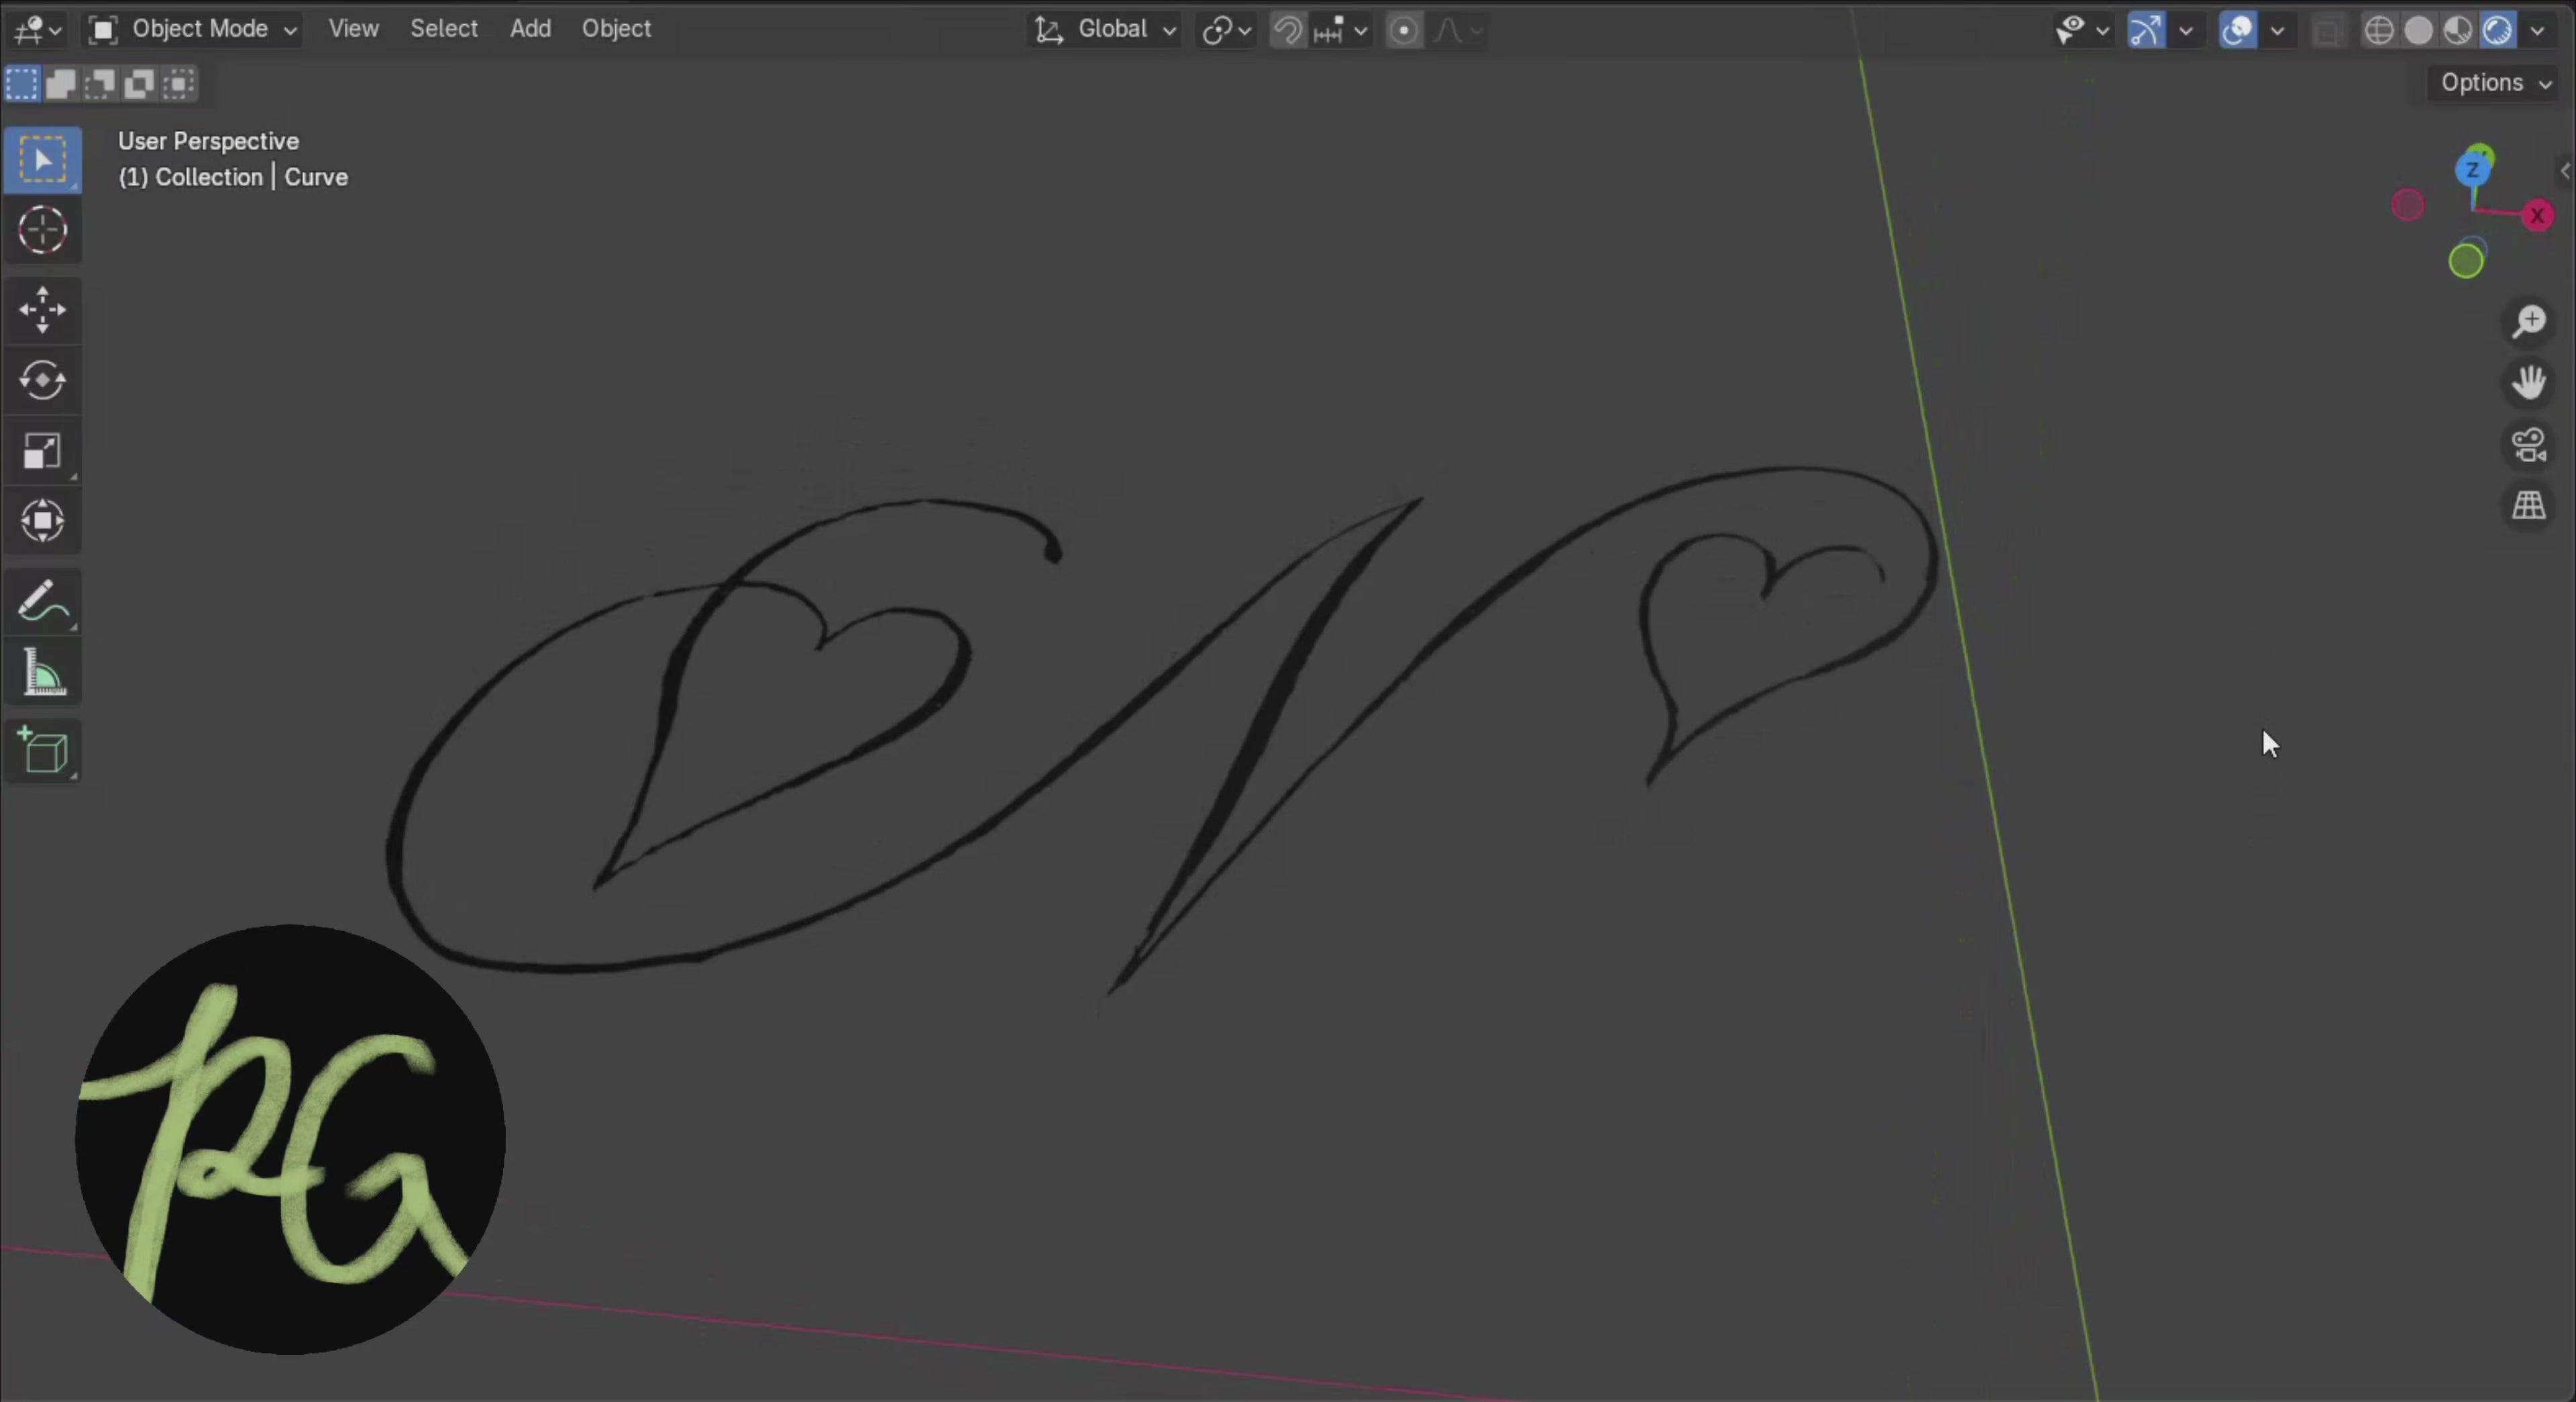Open the Options dropdown
Screen dimensions: 2576x1402
(2495, 83)
